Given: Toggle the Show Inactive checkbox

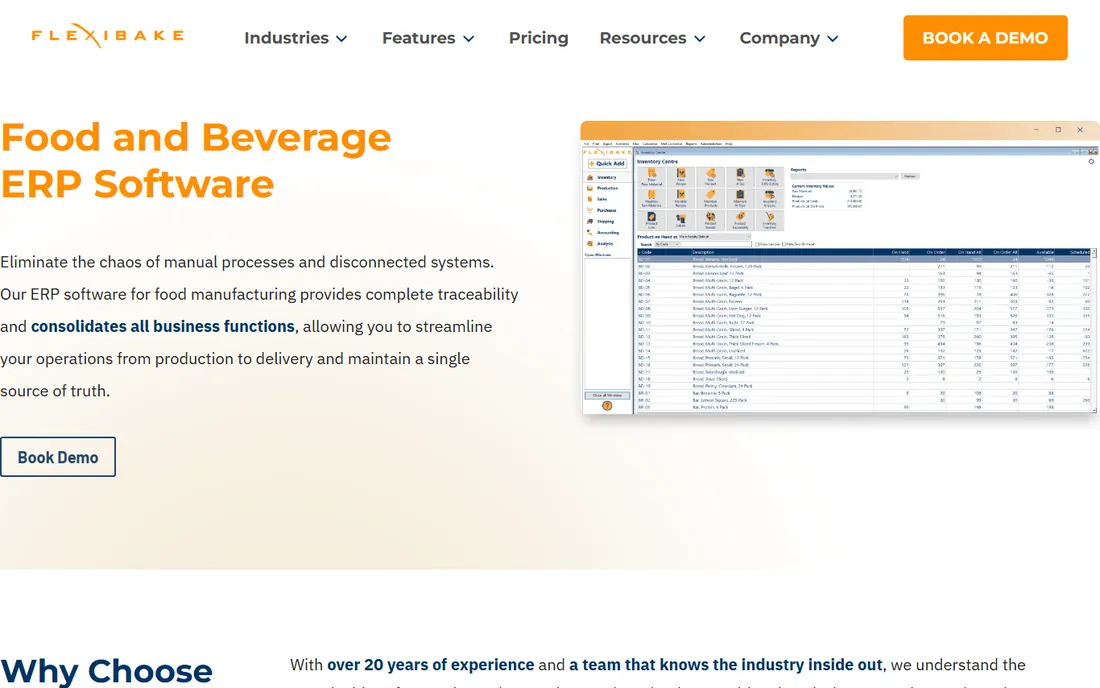Looking at the screenshot, I should (756, 244).
